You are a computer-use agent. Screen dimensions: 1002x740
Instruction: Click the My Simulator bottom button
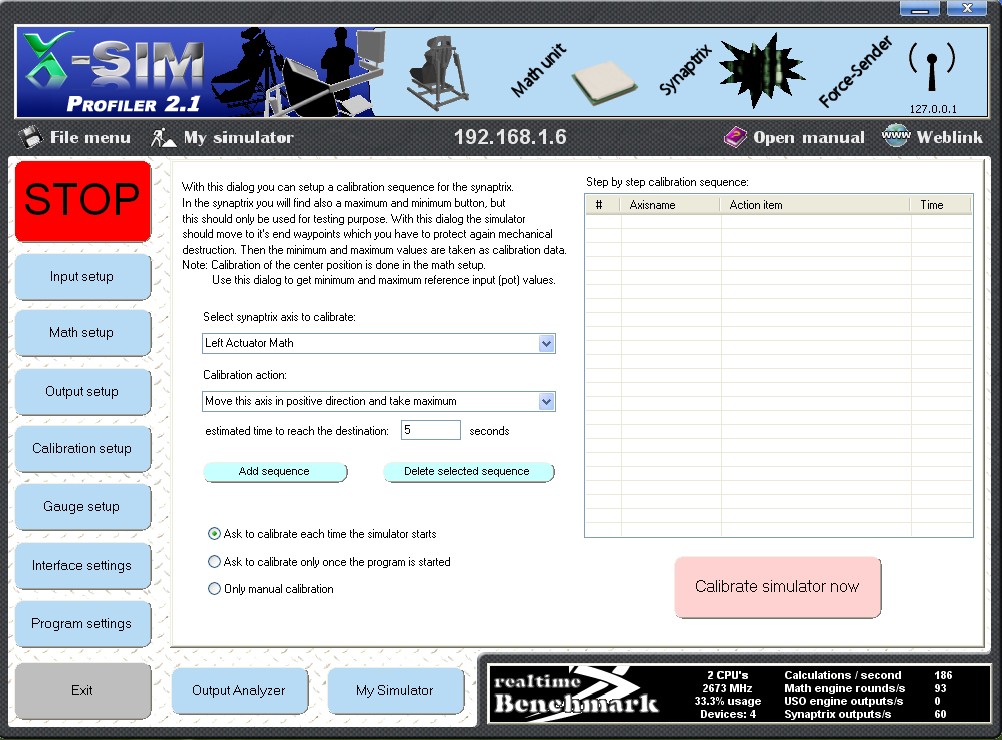(395, 691)
